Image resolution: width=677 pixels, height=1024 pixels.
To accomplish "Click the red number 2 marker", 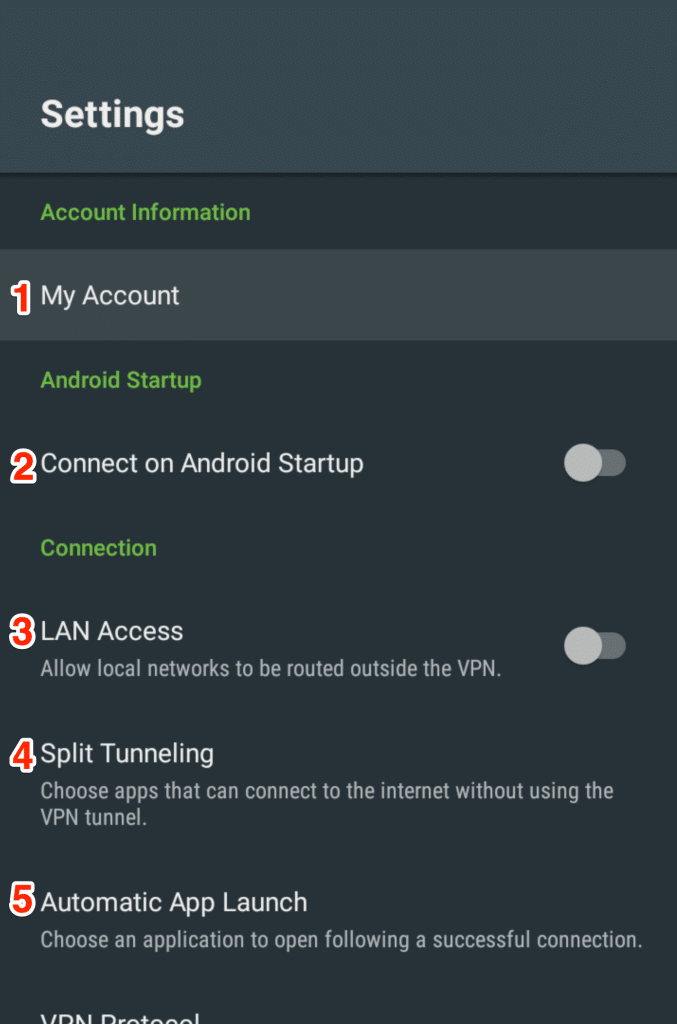I will click(24, 466).
